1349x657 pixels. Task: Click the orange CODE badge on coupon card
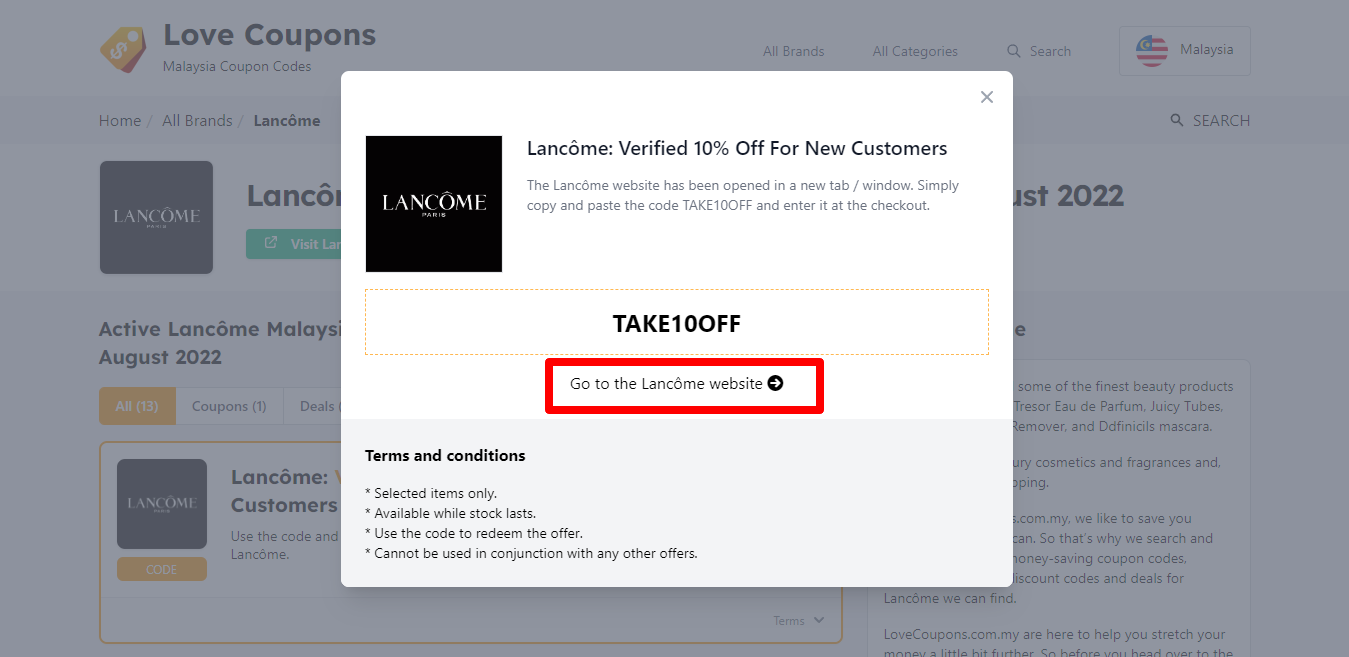point(161,569)
